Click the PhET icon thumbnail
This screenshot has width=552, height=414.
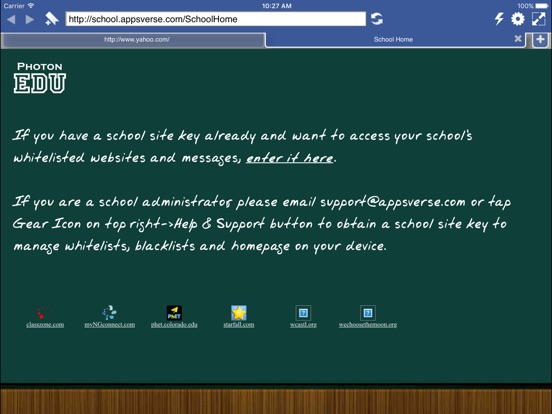174,313
